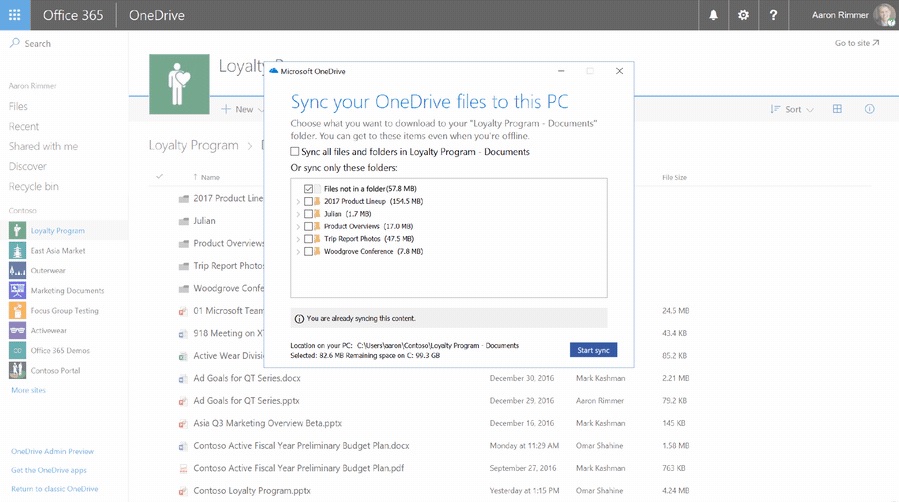Switch to tiles view icon
This screenshot has height=502, width=899.
(837, 109)
